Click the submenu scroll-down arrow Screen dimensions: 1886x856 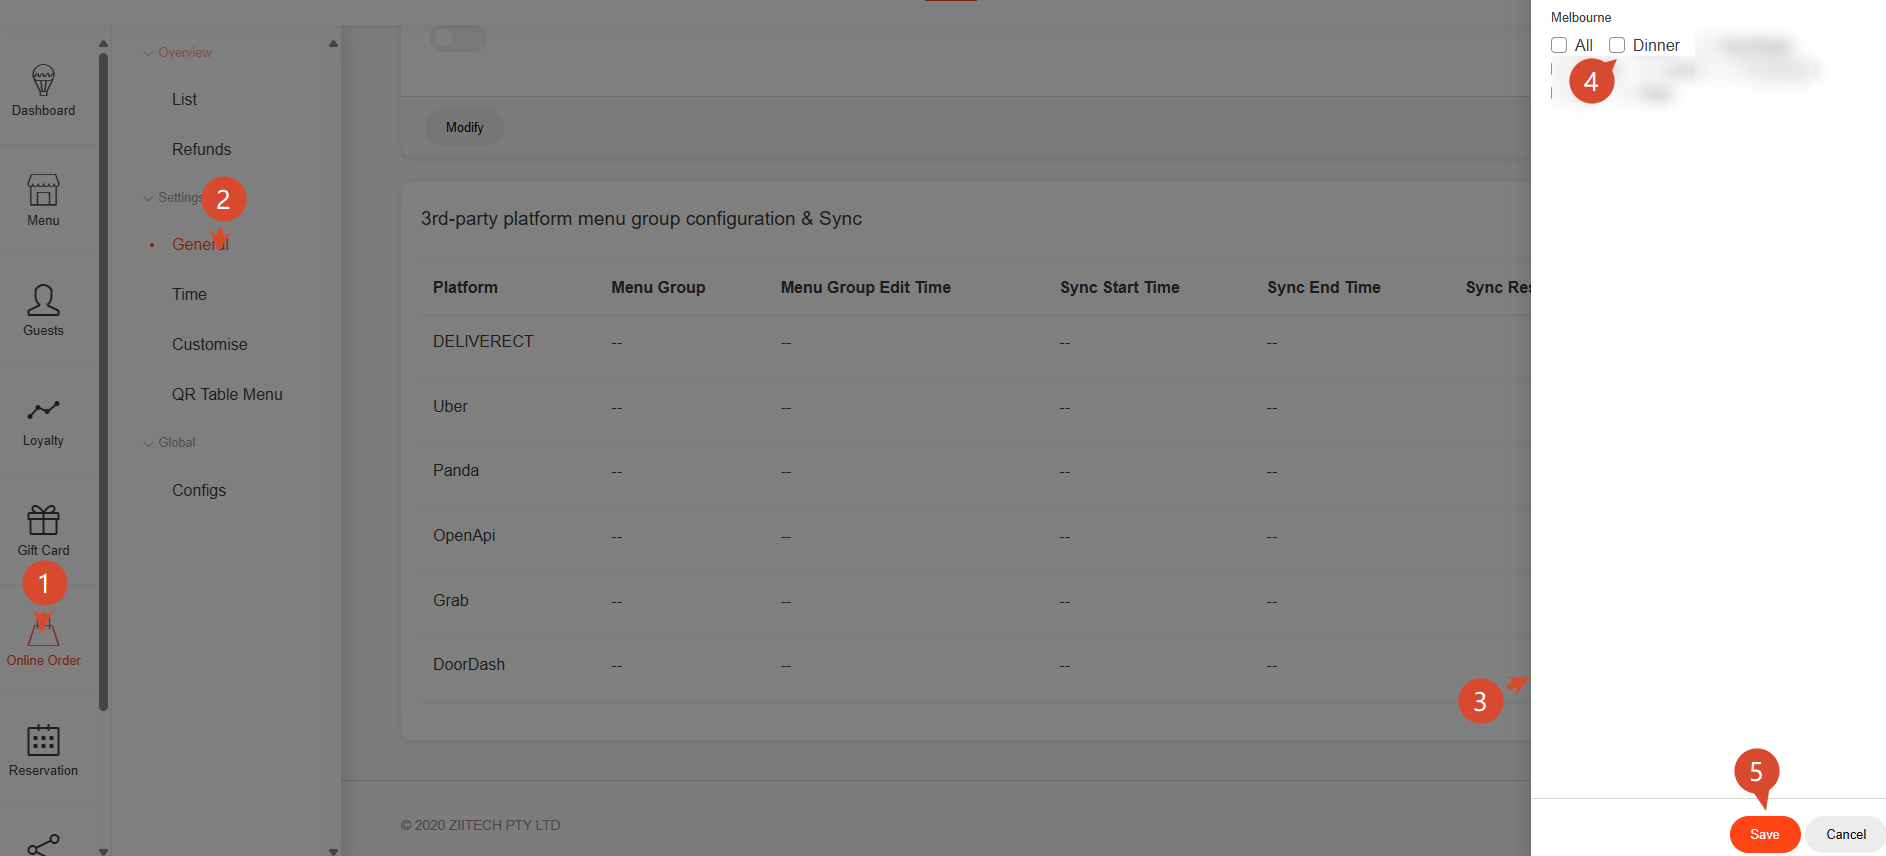point(333,851)
